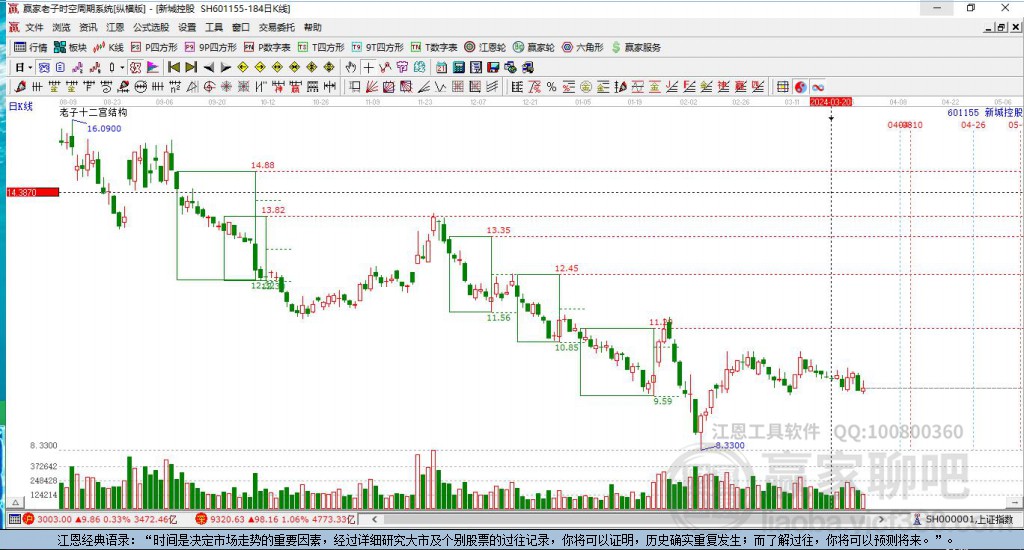Click the grid table icon
The height and width of the screenshot is (550, 1024).
tap(782, 87)
